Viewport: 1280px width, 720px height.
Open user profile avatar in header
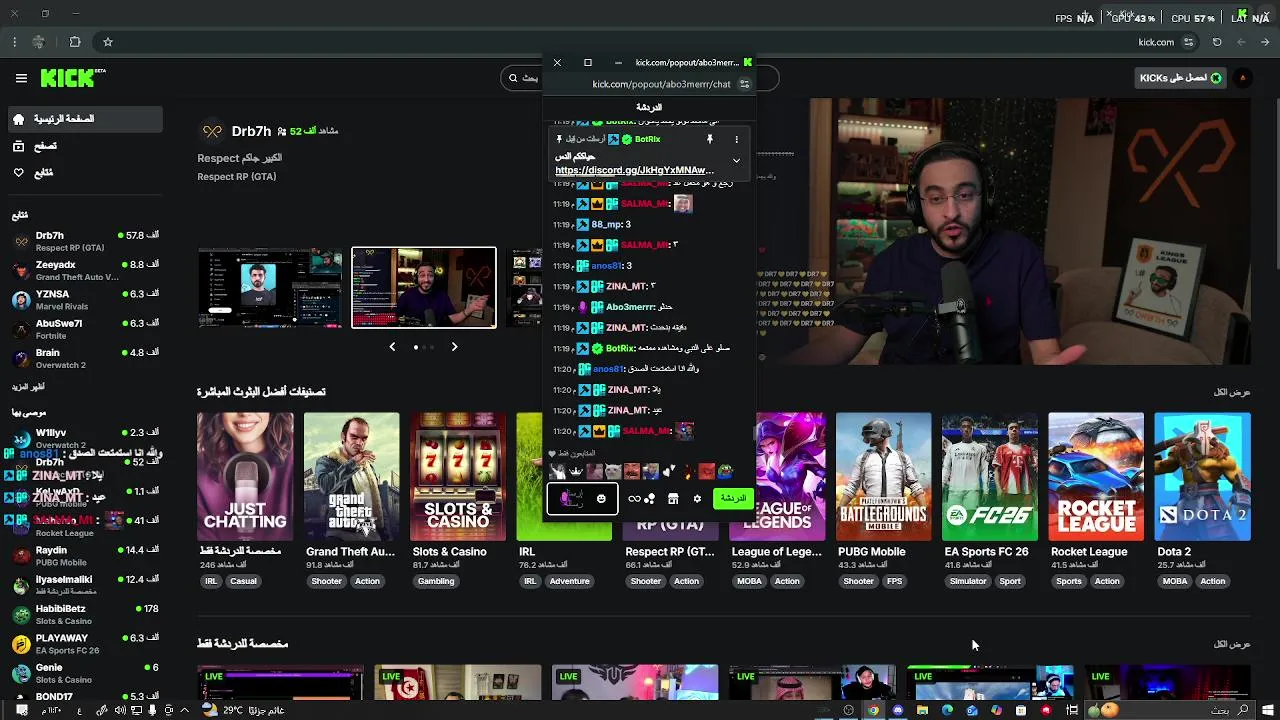[x=1243, y=78]
